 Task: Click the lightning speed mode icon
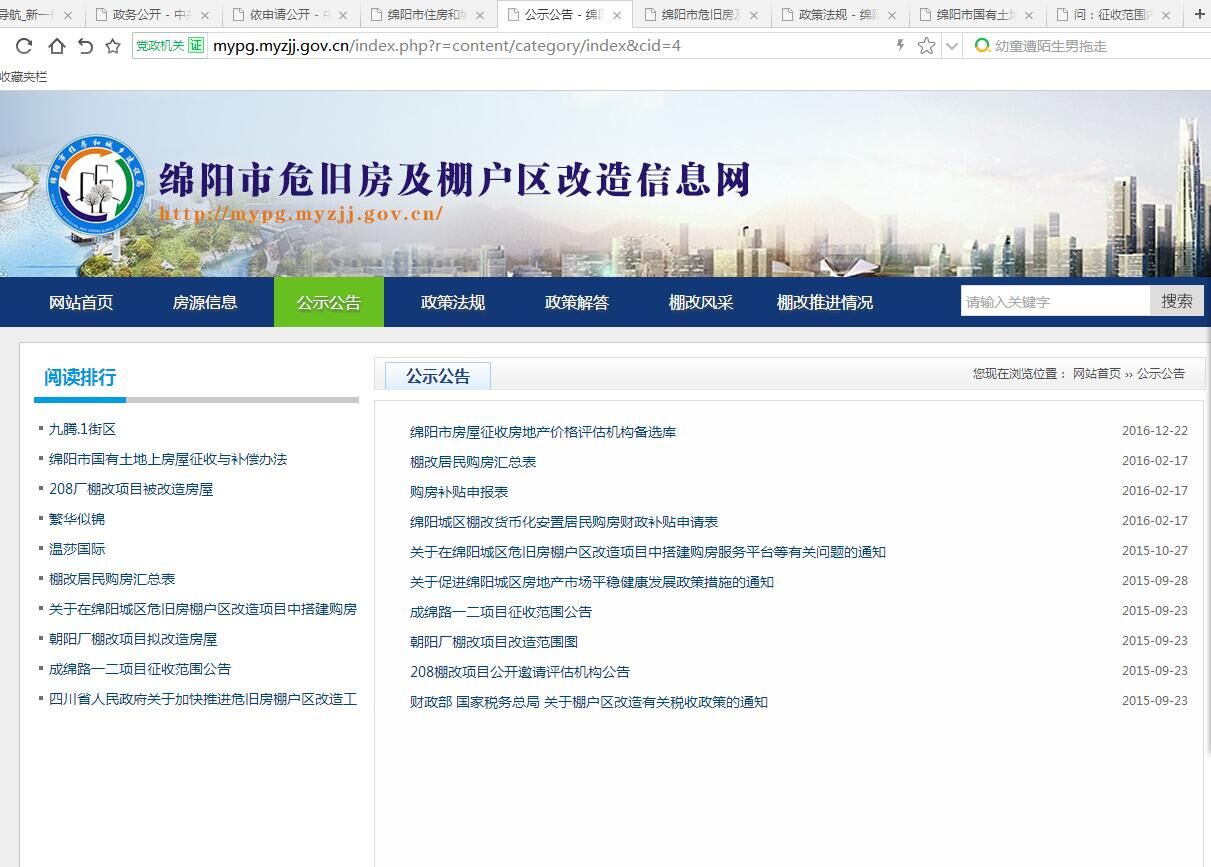pos(900,46)
